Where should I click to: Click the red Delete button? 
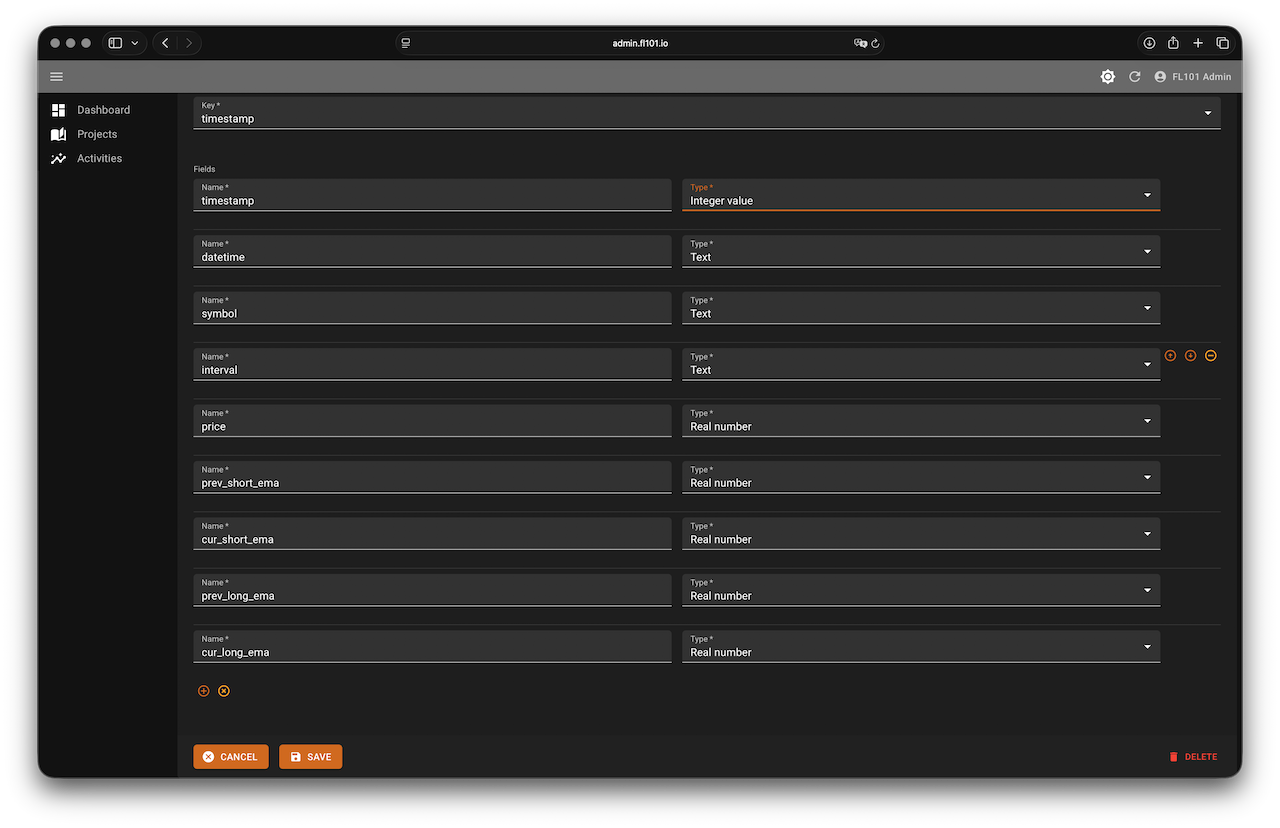[x=1193, y=757]
